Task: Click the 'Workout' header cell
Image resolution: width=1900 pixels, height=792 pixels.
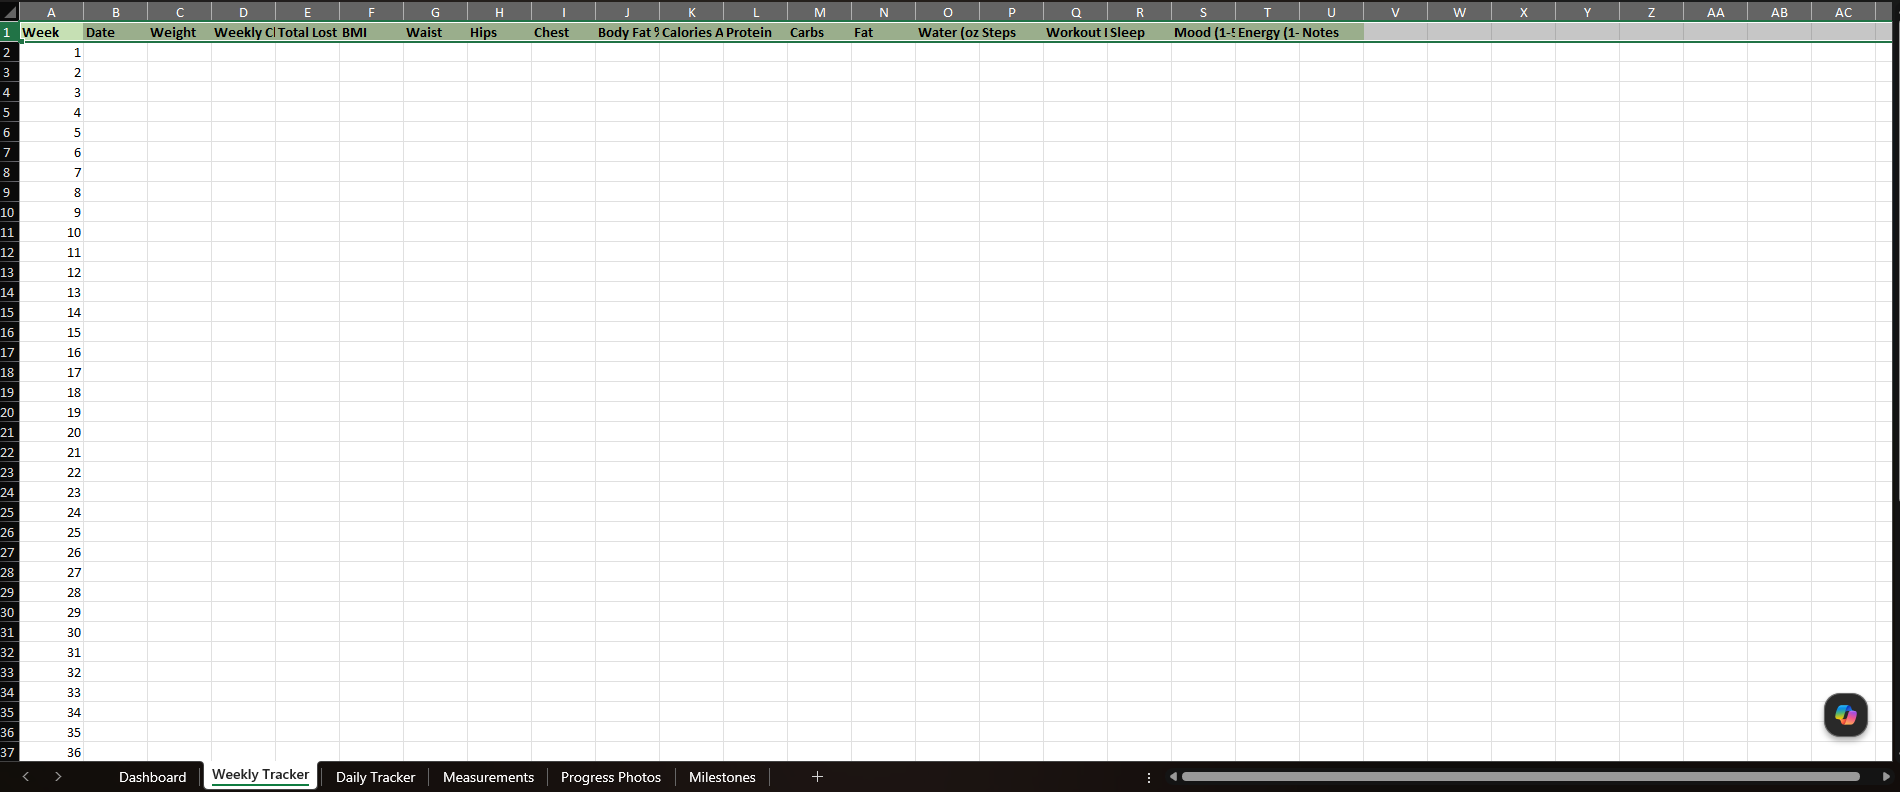Action: 1075,32
